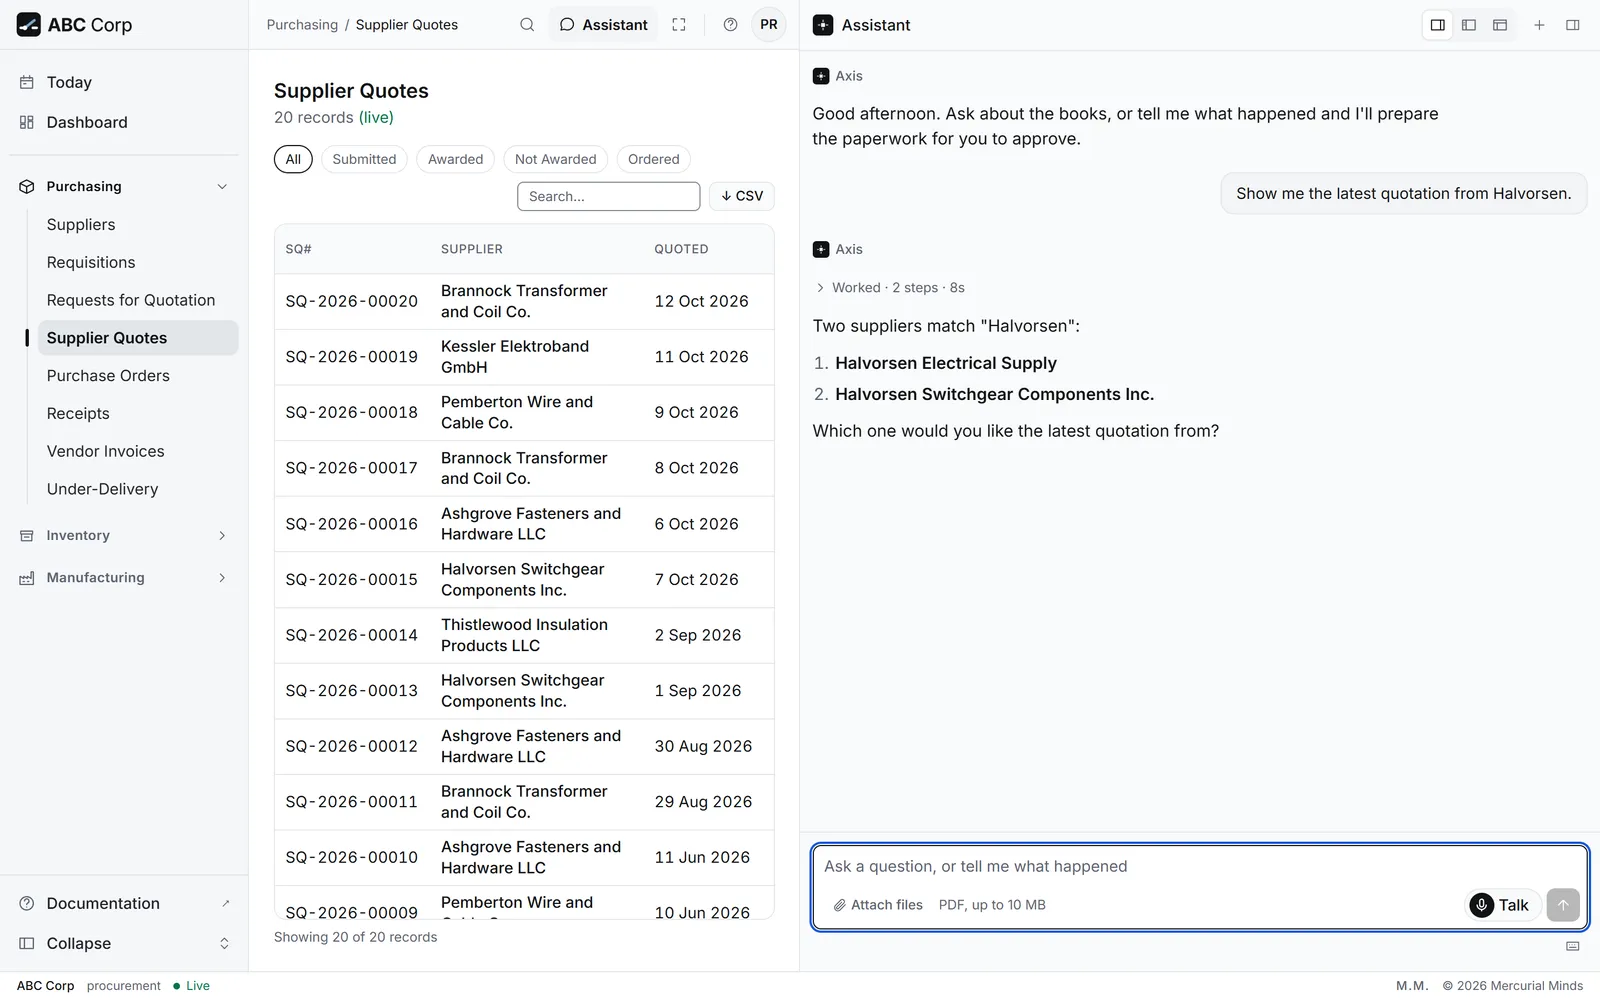Screen dimensions: 1600x1000
Task: Expand the Manufacturing section
Action: point(124,578)
